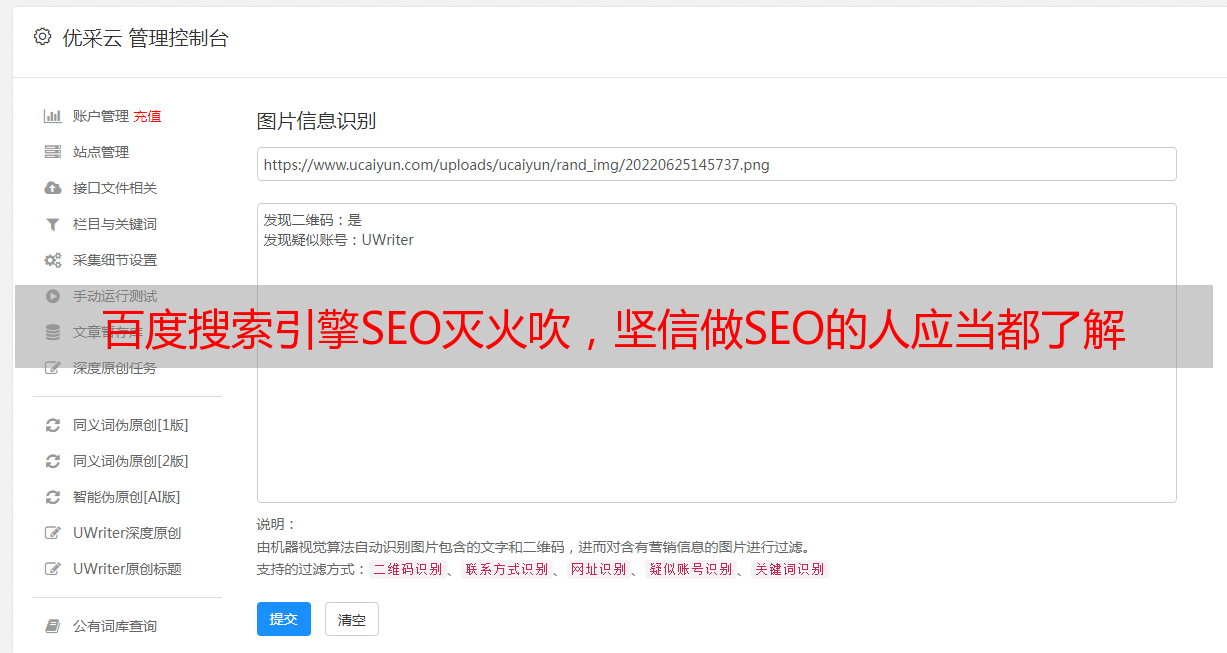Image resolution: width=1227 pixels, height=653 pixels.
Task: Click the gears icon for 采集细节设置
Action: (x=53, y=260)
